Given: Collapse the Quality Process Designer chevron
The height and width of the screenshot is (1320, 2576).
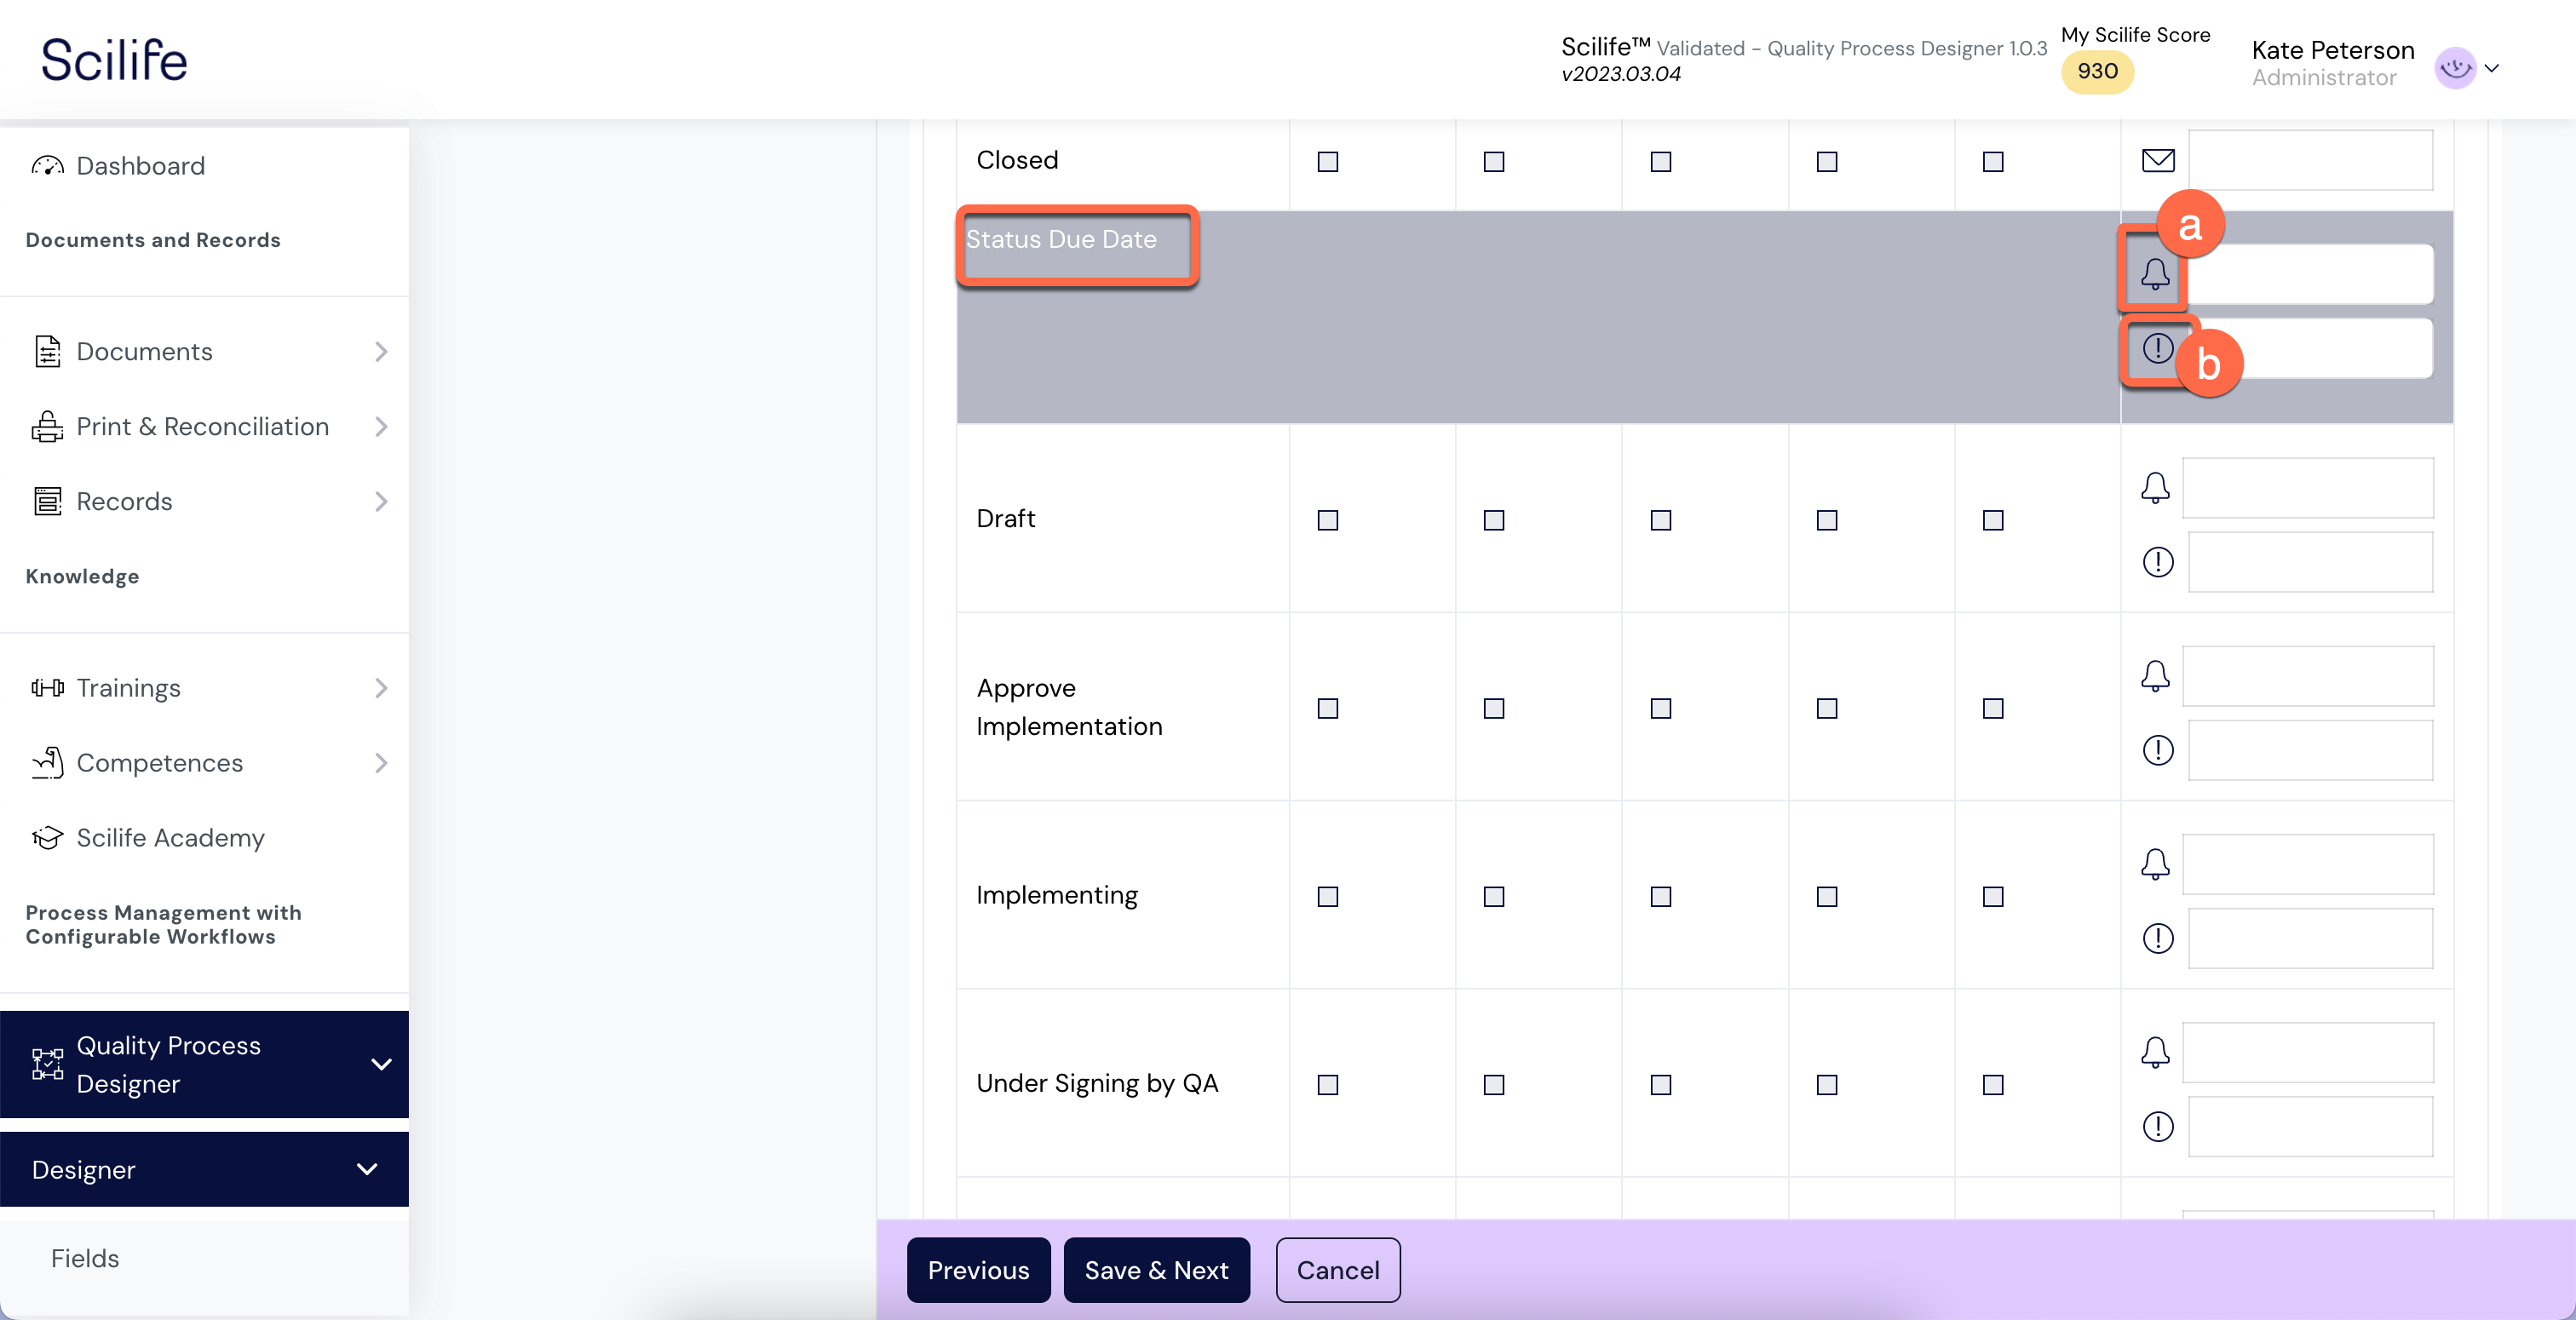Looking at the screenshot, I should (381, 1064).
